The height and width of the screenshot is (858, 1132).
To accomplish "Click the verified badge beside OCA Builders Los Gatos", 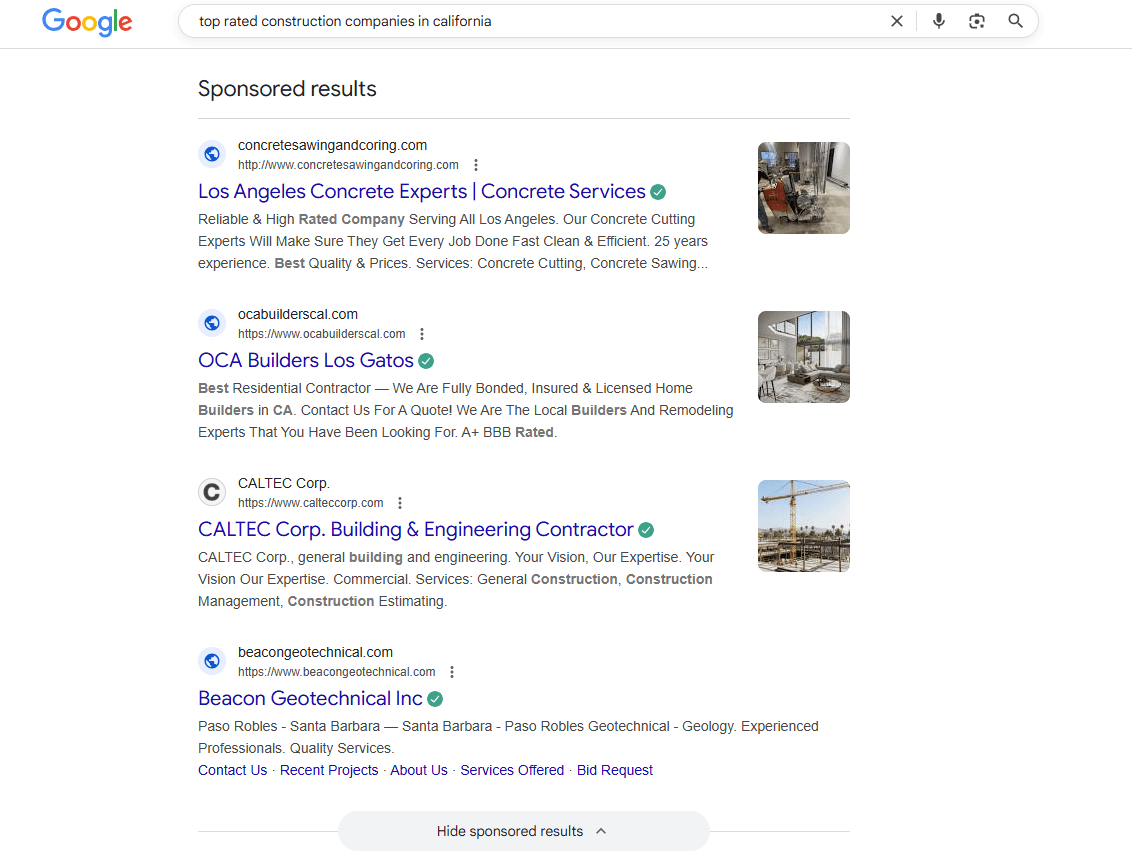I will [x=426, y=360].
